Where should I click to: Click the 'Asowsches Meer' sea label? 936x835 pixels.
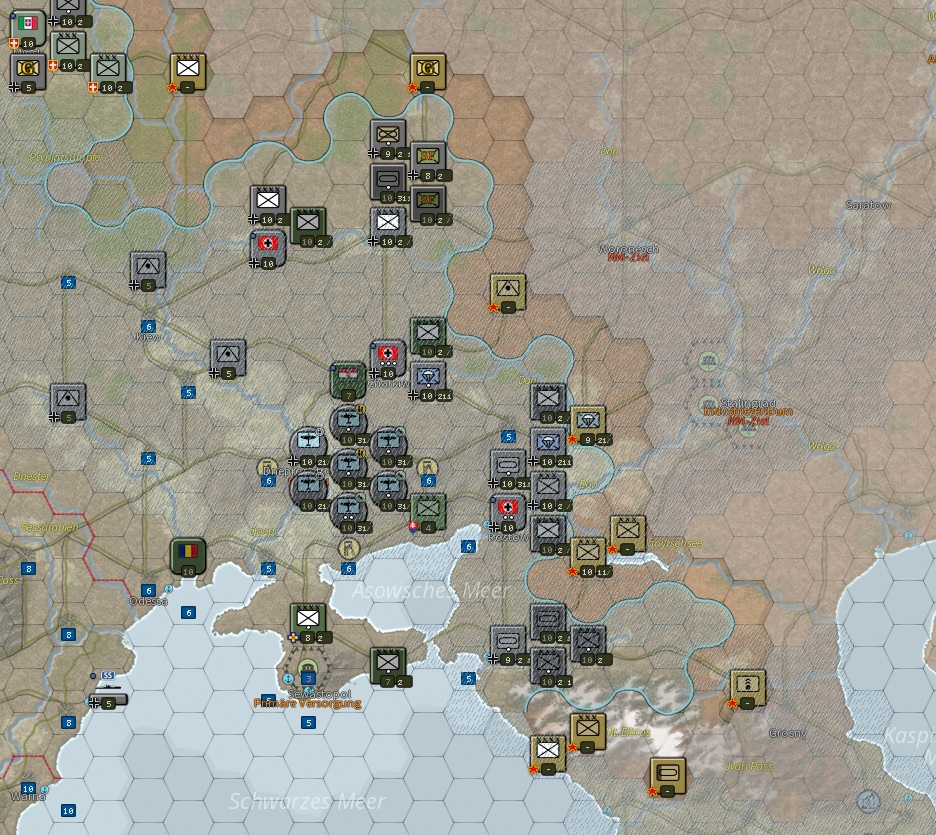click(x=430, y=590)
